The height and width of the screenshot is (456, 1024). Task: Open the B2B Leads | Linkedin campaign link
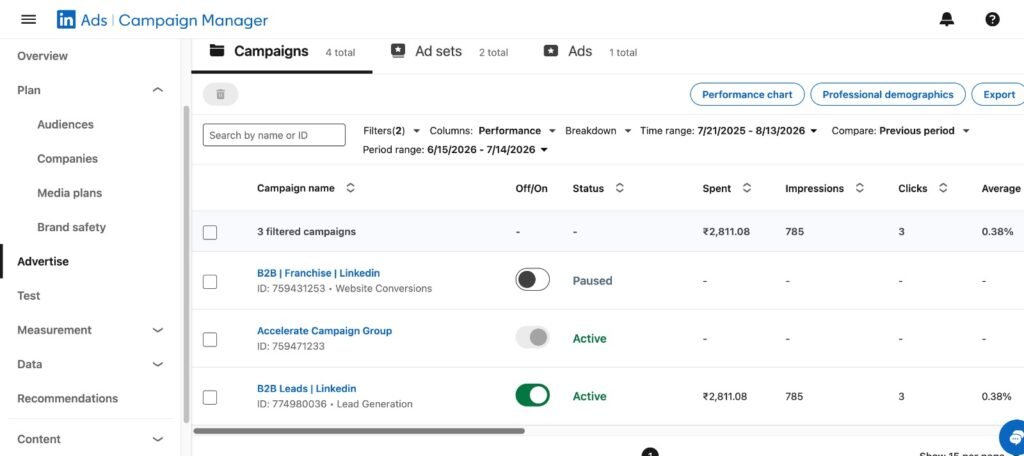click(306, 388)
